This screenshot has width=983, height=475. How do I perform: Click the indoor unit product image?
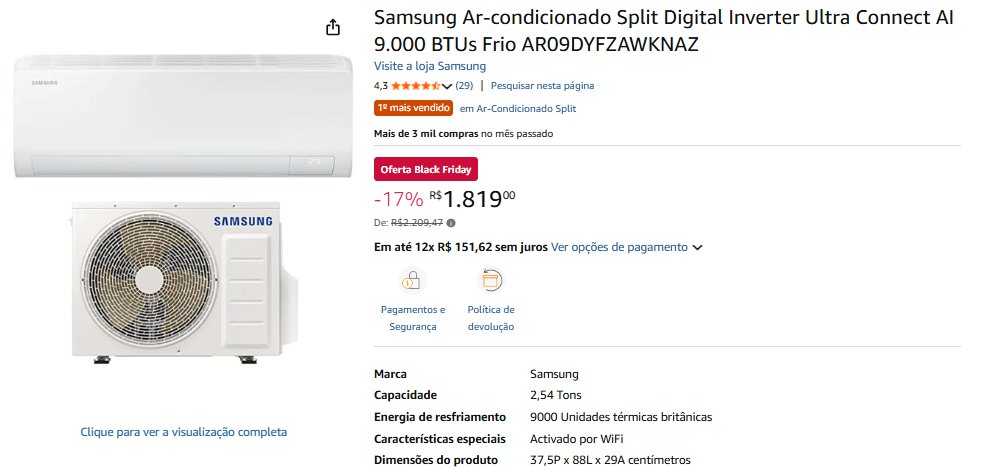[x=182, y=116]
